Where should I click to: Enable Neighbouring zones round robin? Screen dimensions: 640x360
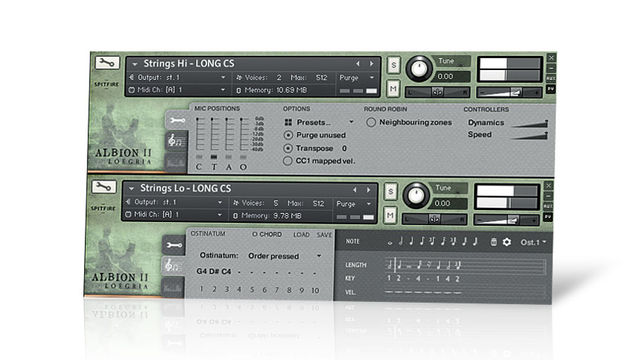click(x=371, y=122)
